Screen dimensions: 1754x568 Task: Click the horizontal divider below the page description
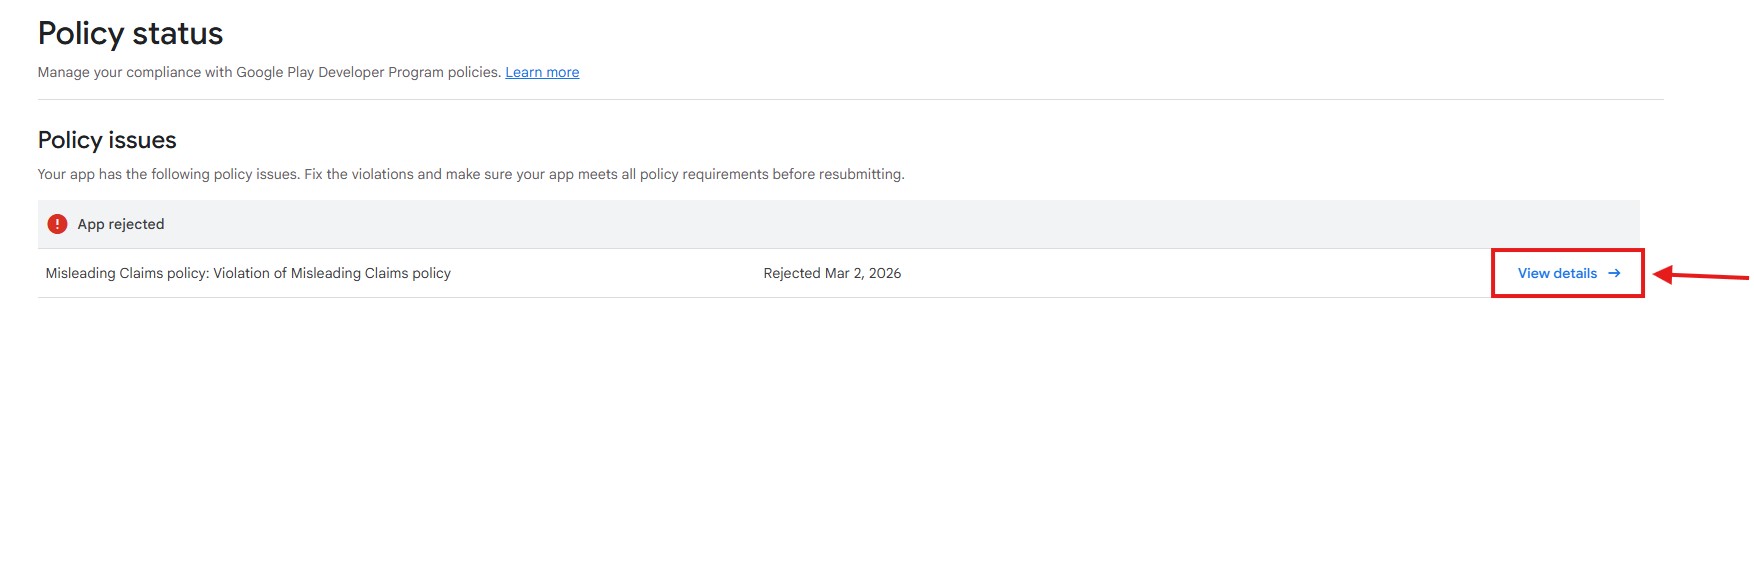[850, 99]
